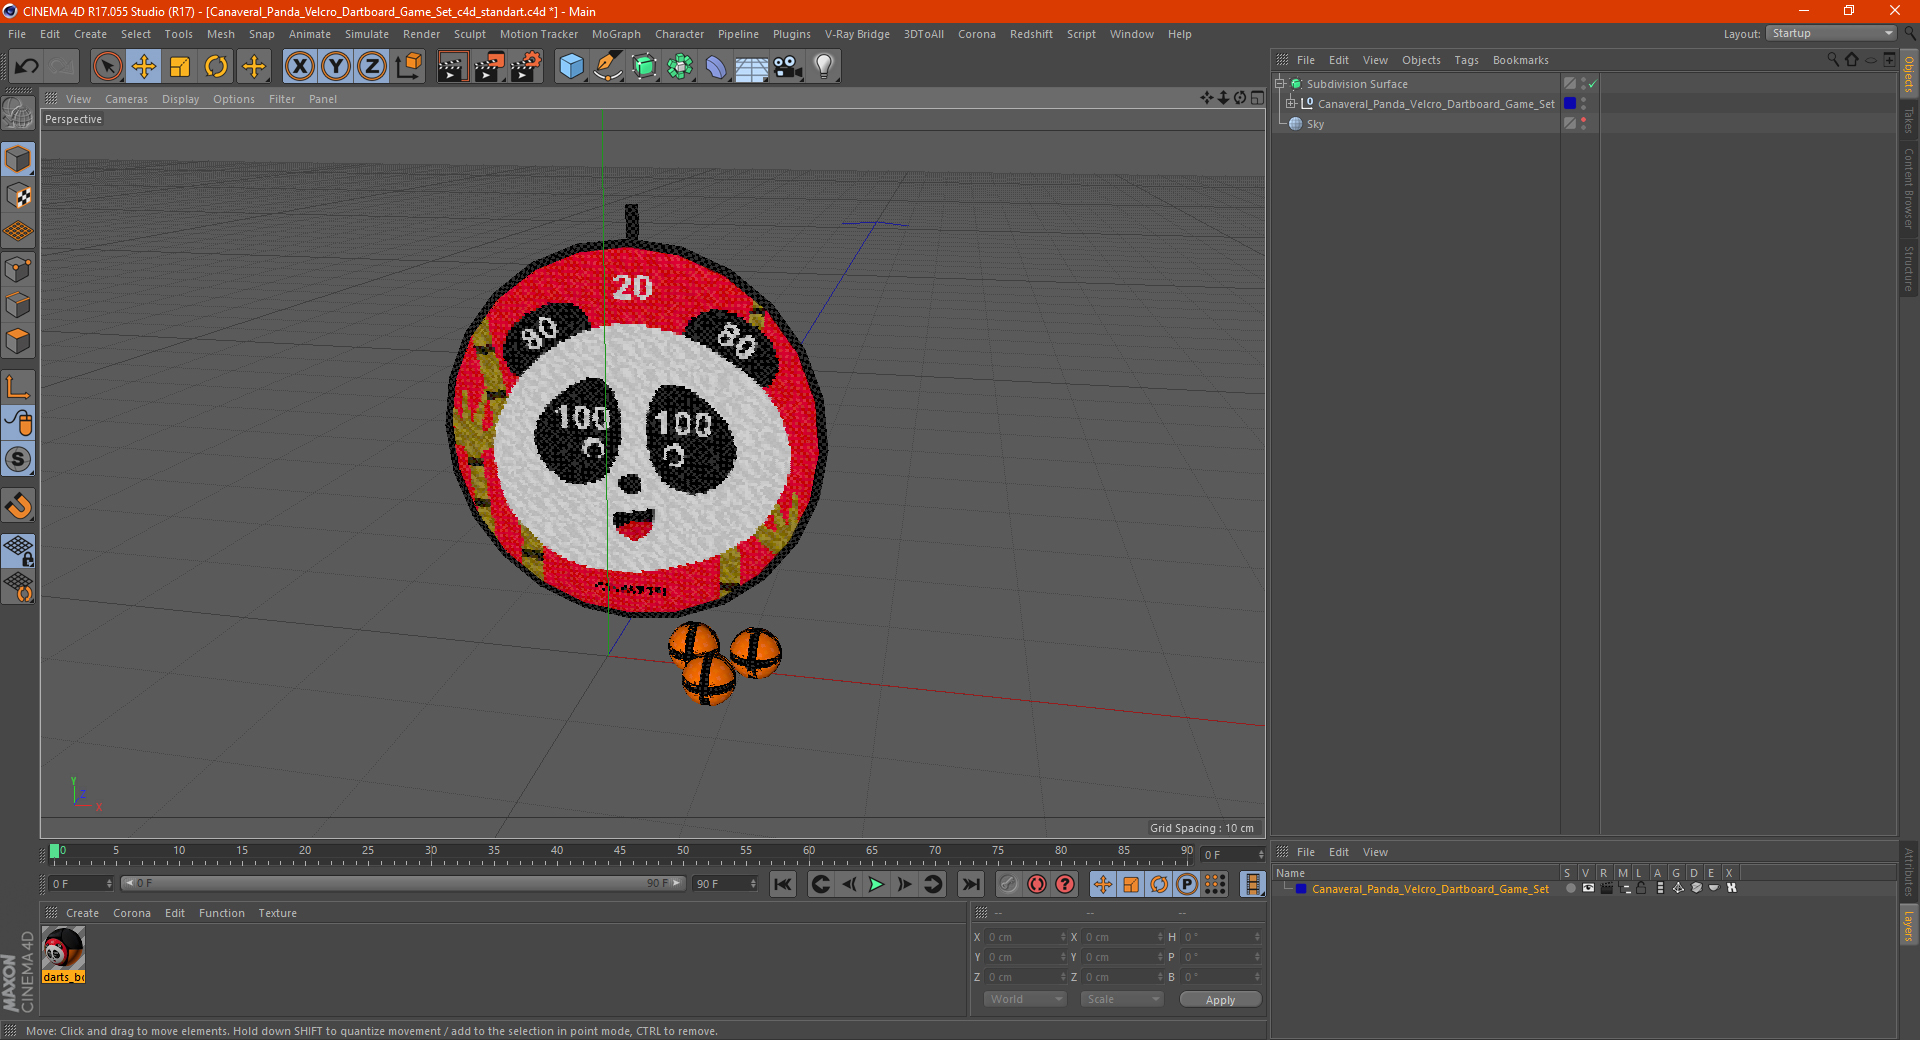Add a Cube primitive object
This screenshot has height=1040, width=1920.
point(571,67)
